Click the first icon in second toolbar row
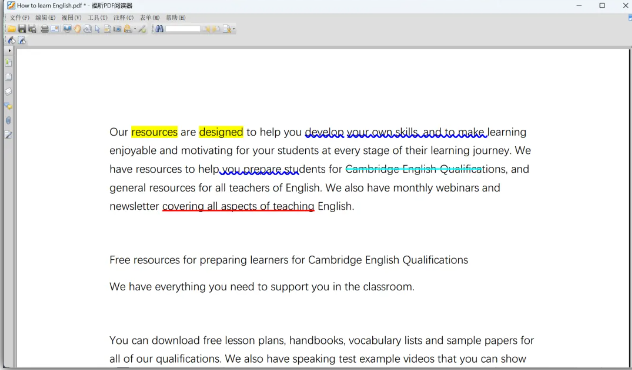This screenshot has width=632, height=370. point(12,40)
